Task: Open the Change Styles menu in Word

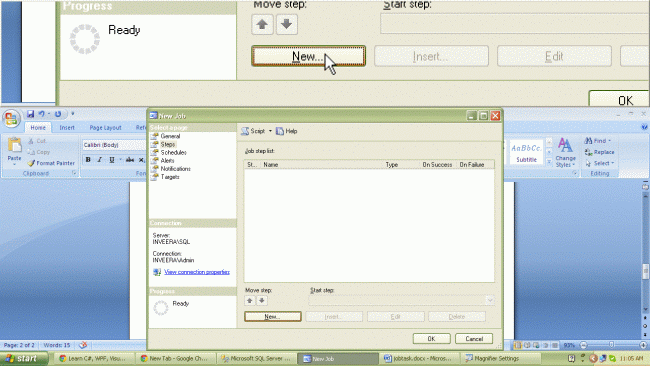Action: pos(565,153)
